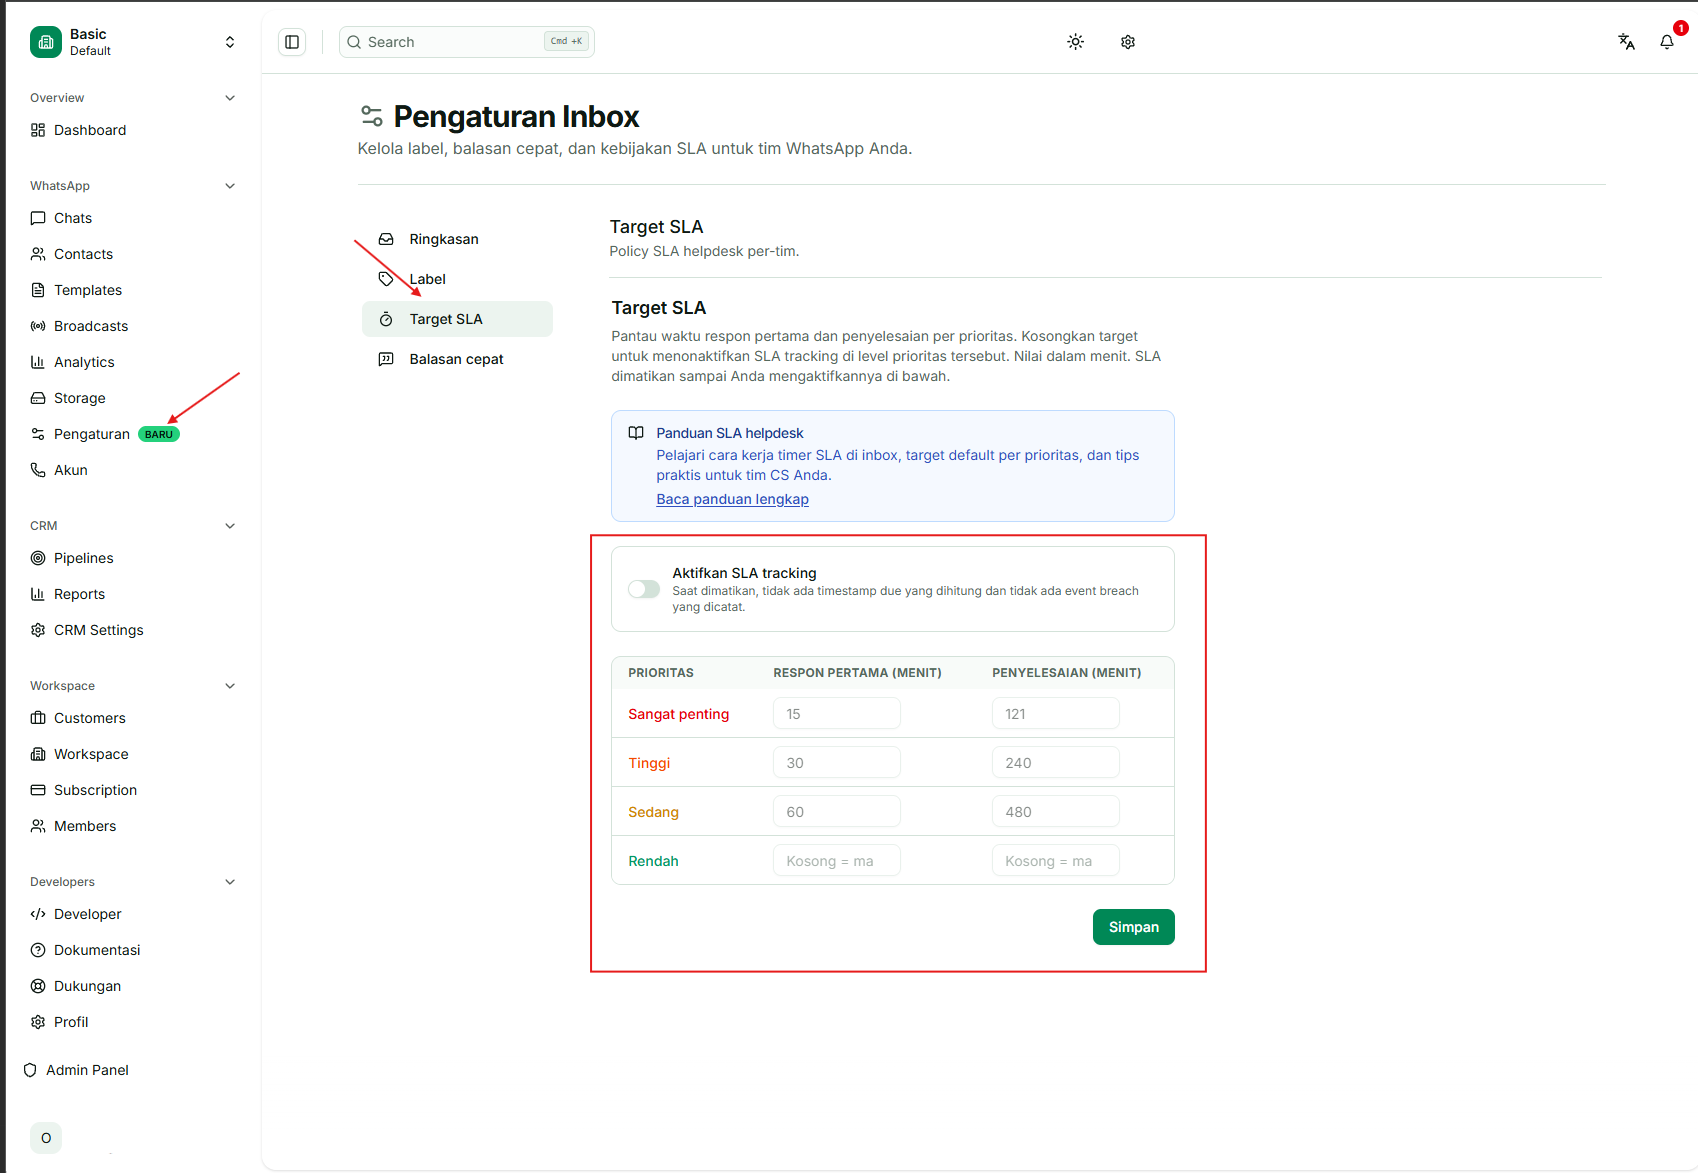
Task: Switch theme with the sun icon
Action: pos(1075,42)
